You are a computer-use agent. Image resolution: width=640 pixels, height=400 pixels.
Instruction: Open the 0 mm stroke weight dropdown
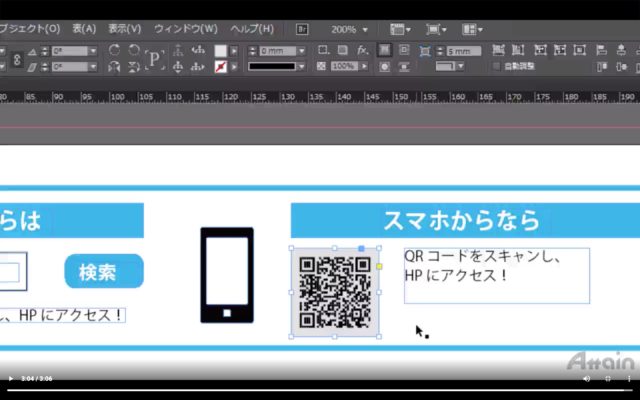pyautogui.click(x=302, y=51)
